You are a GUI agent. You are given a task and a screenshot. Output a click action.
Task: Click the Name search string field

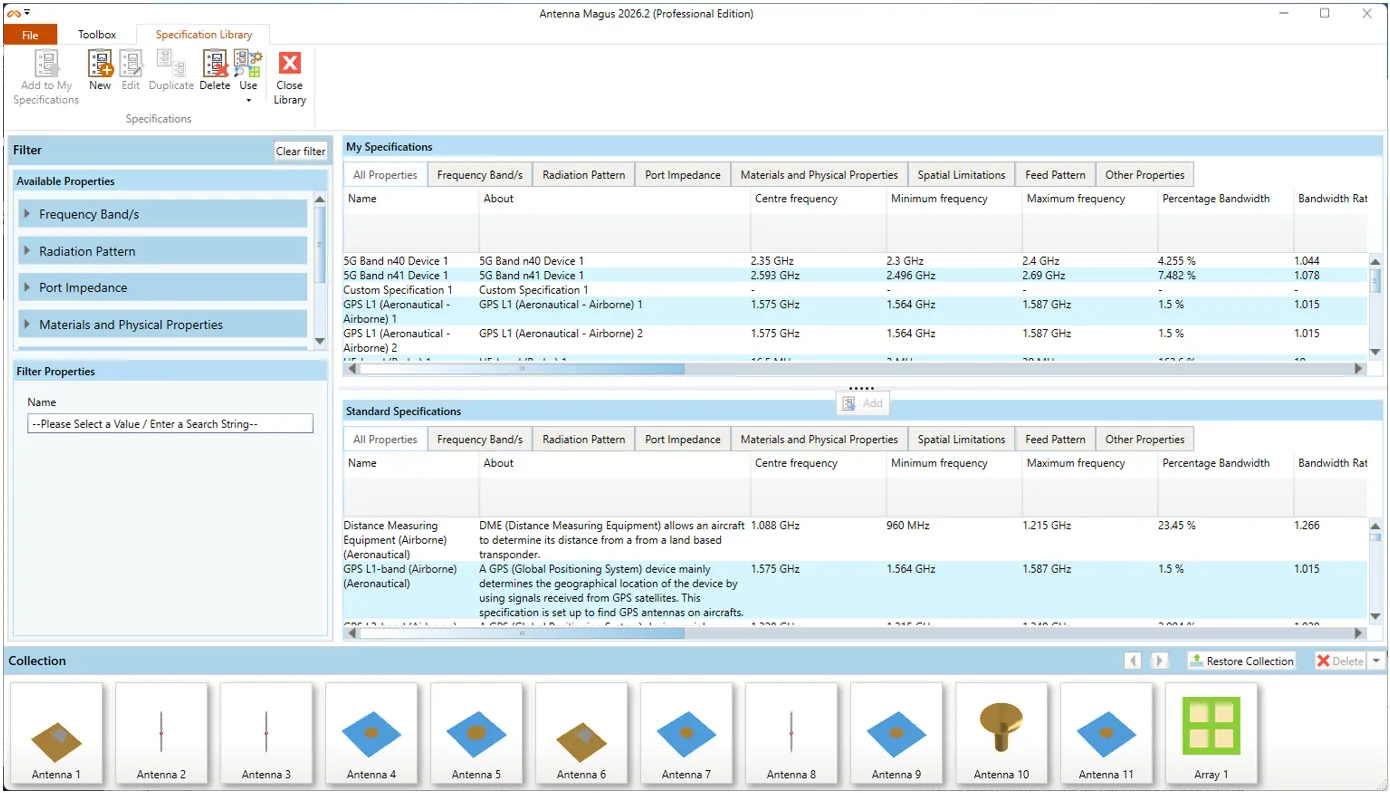[170, 424]
